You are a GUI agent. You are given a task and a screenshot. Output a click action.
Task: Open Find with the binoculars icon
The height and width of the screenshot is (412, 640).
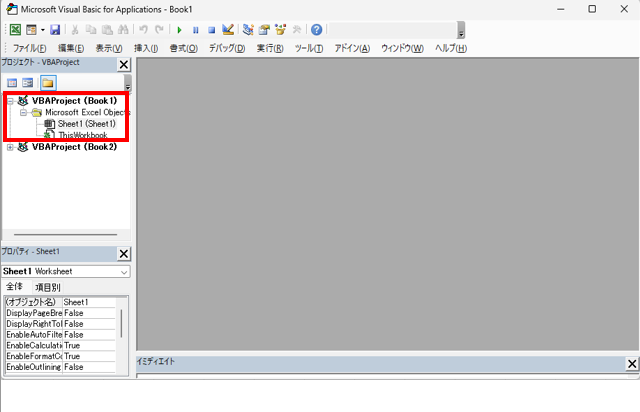pyautogui.click(x=123, y=30)
